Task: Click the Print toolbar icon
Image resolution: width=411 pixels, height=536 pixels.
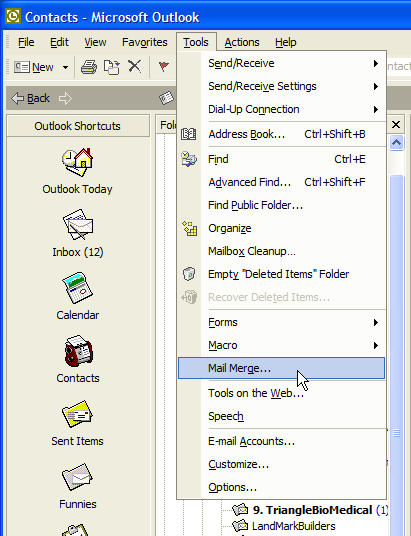Action: point(89,67)
